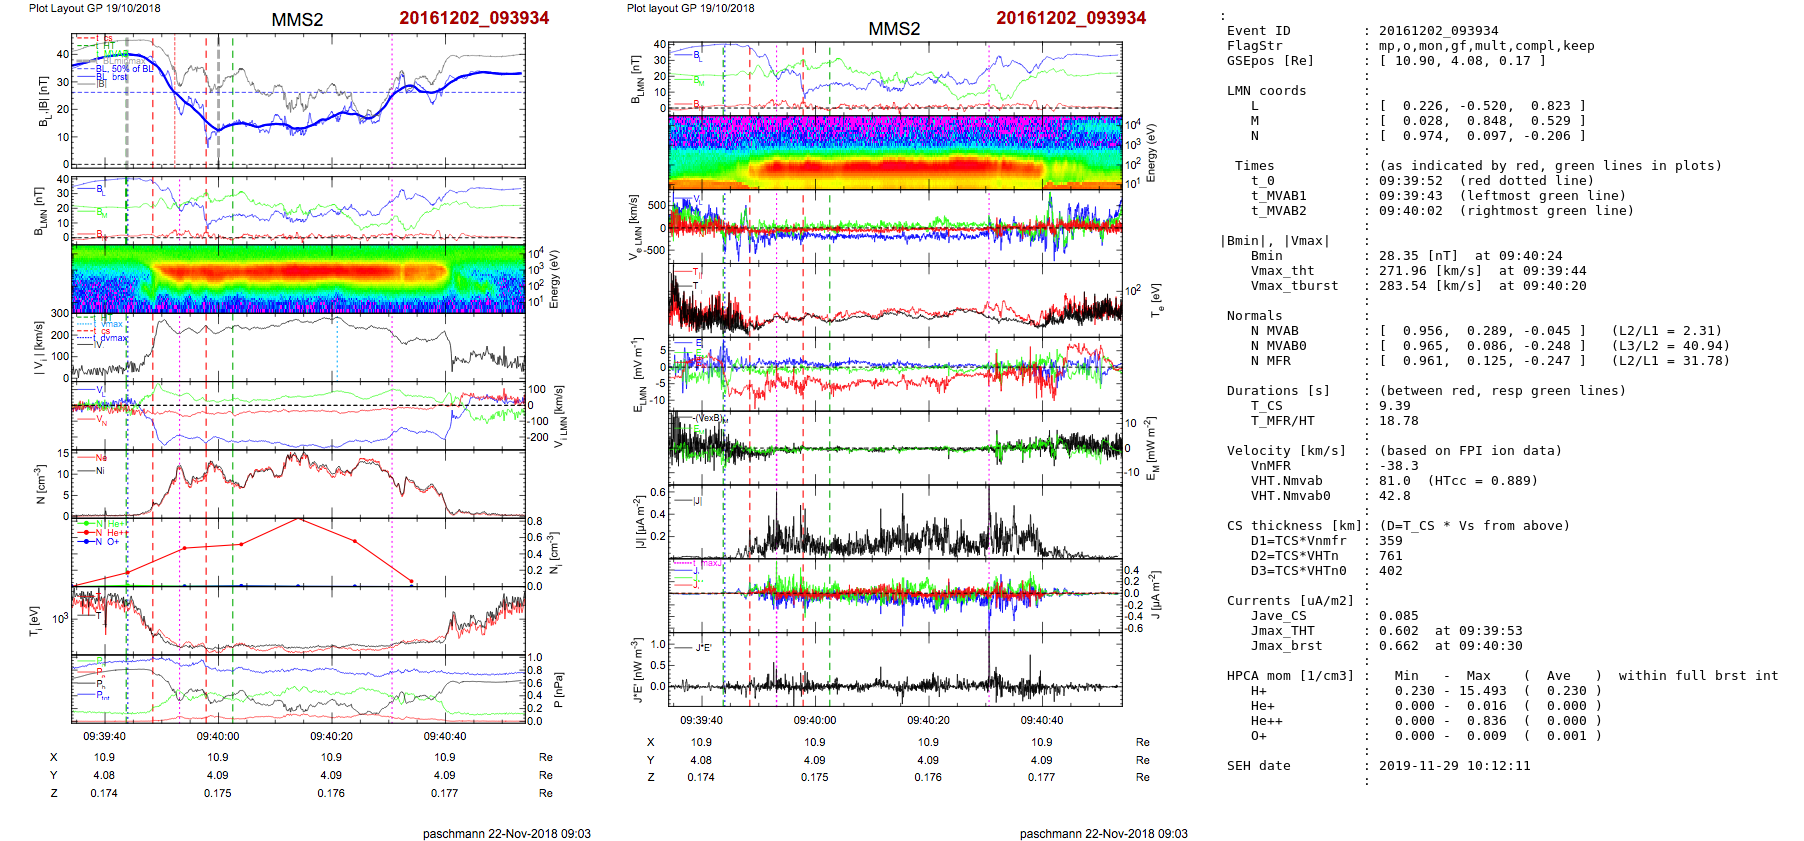Click the "Jmax_THT" label

[x=1283, y=631]
